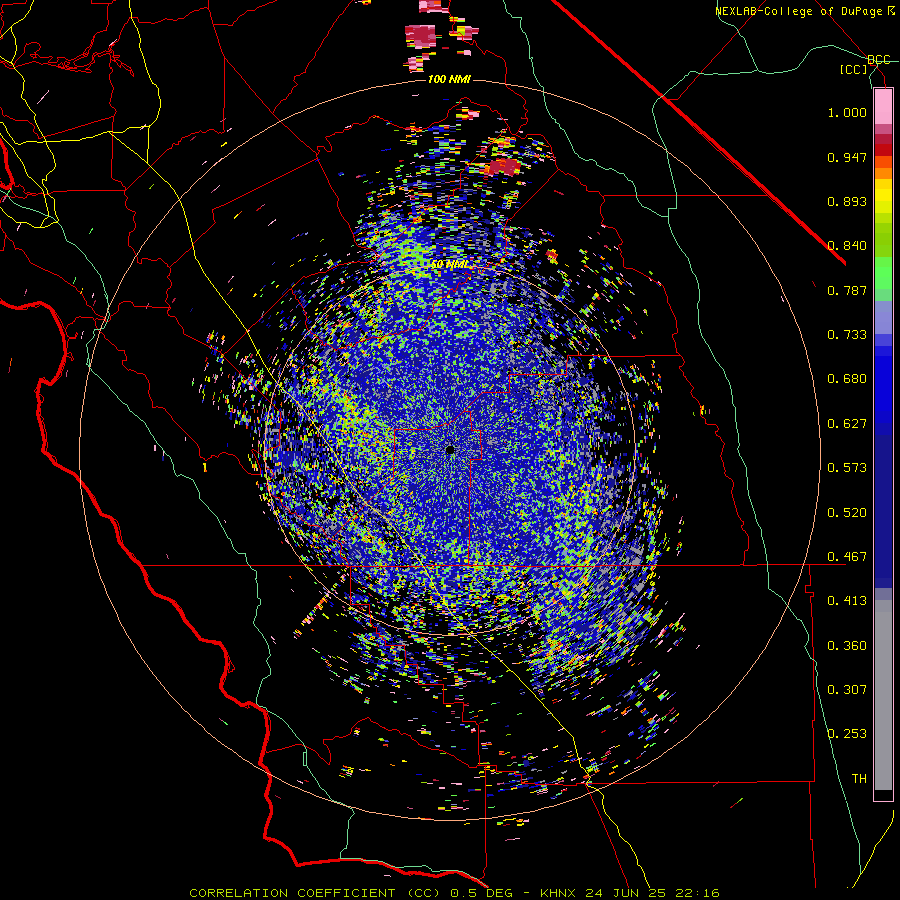Select the 0.680 legend value
Image resolution: width=900 pixels, height=900 pixels.
(847, 379)
